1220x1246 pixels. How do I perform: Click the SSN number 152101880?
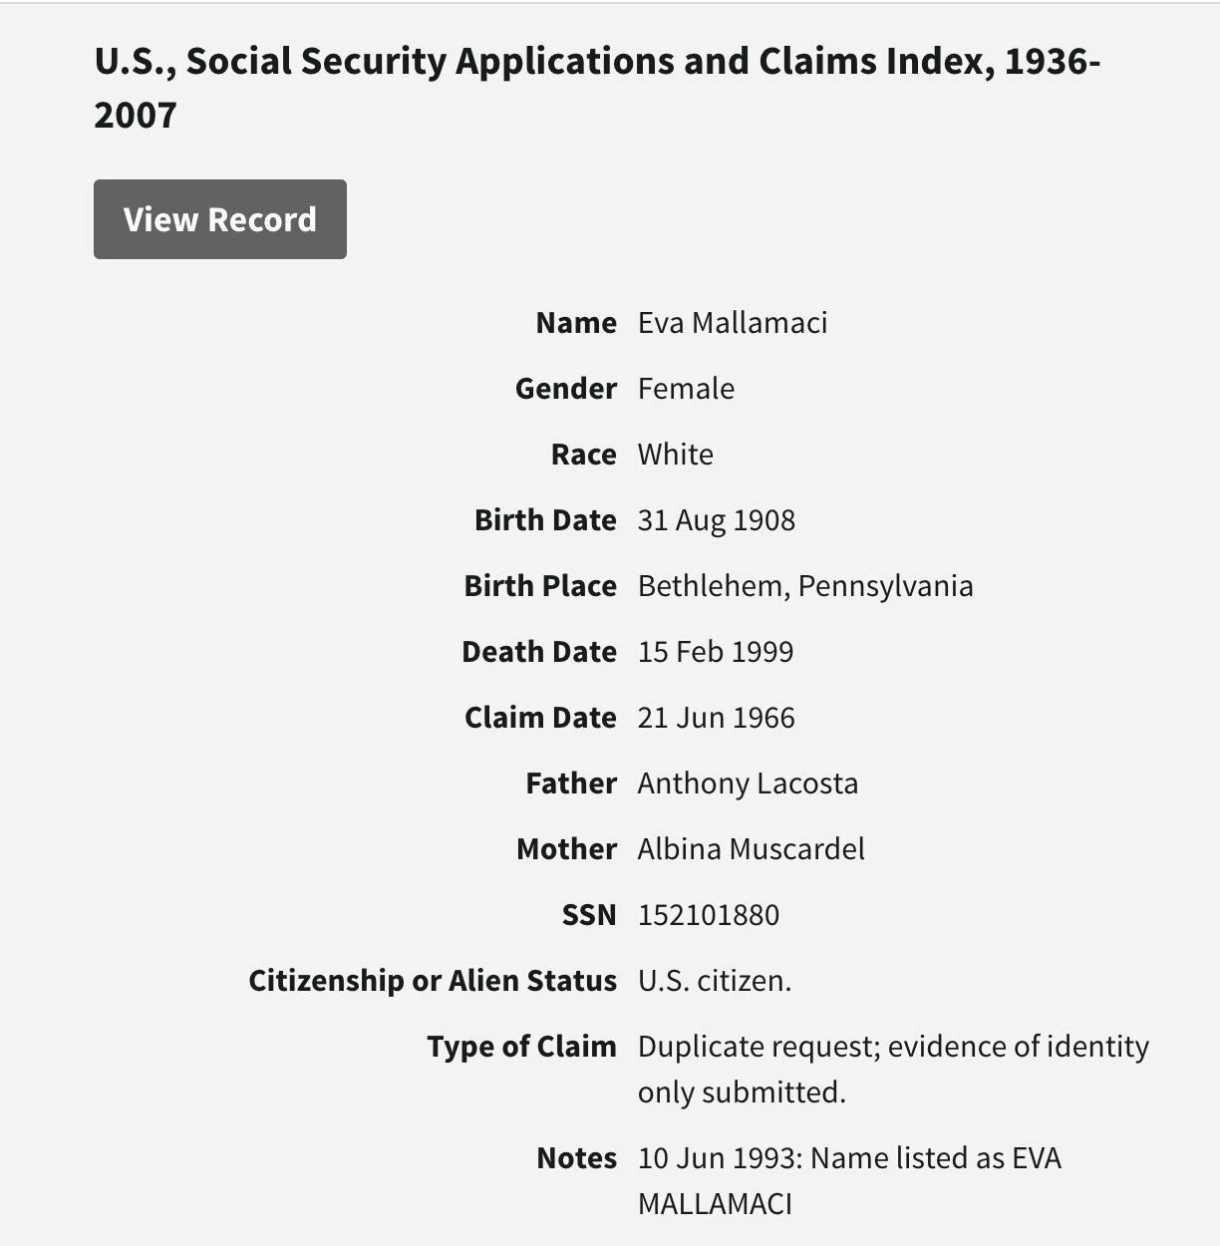point(708,915)
